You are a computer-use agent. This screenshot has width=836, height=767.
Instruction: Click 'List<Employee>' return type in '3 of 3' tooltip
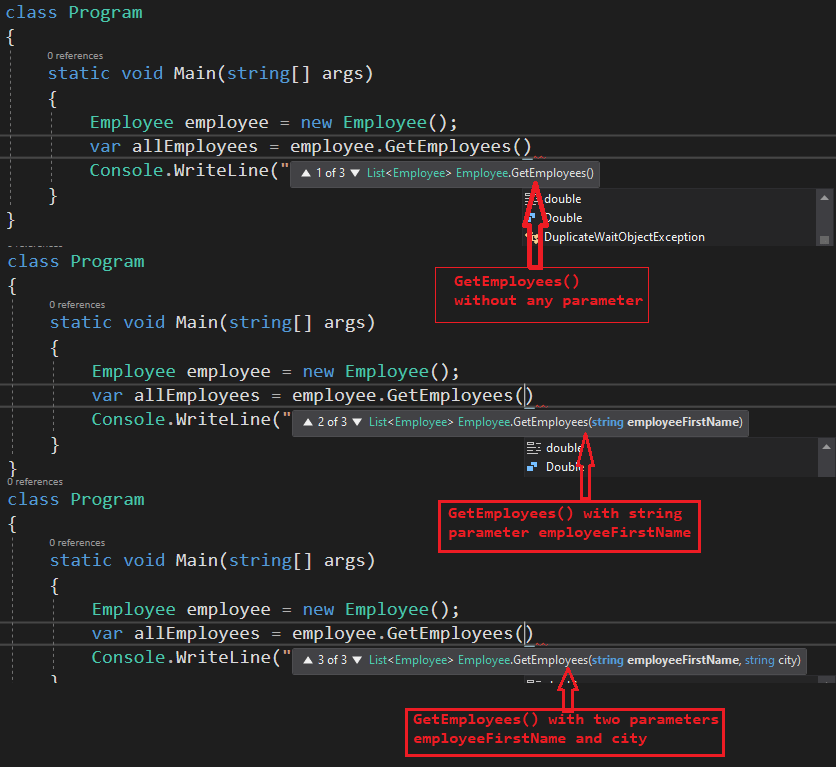click(x=411, y=660)
